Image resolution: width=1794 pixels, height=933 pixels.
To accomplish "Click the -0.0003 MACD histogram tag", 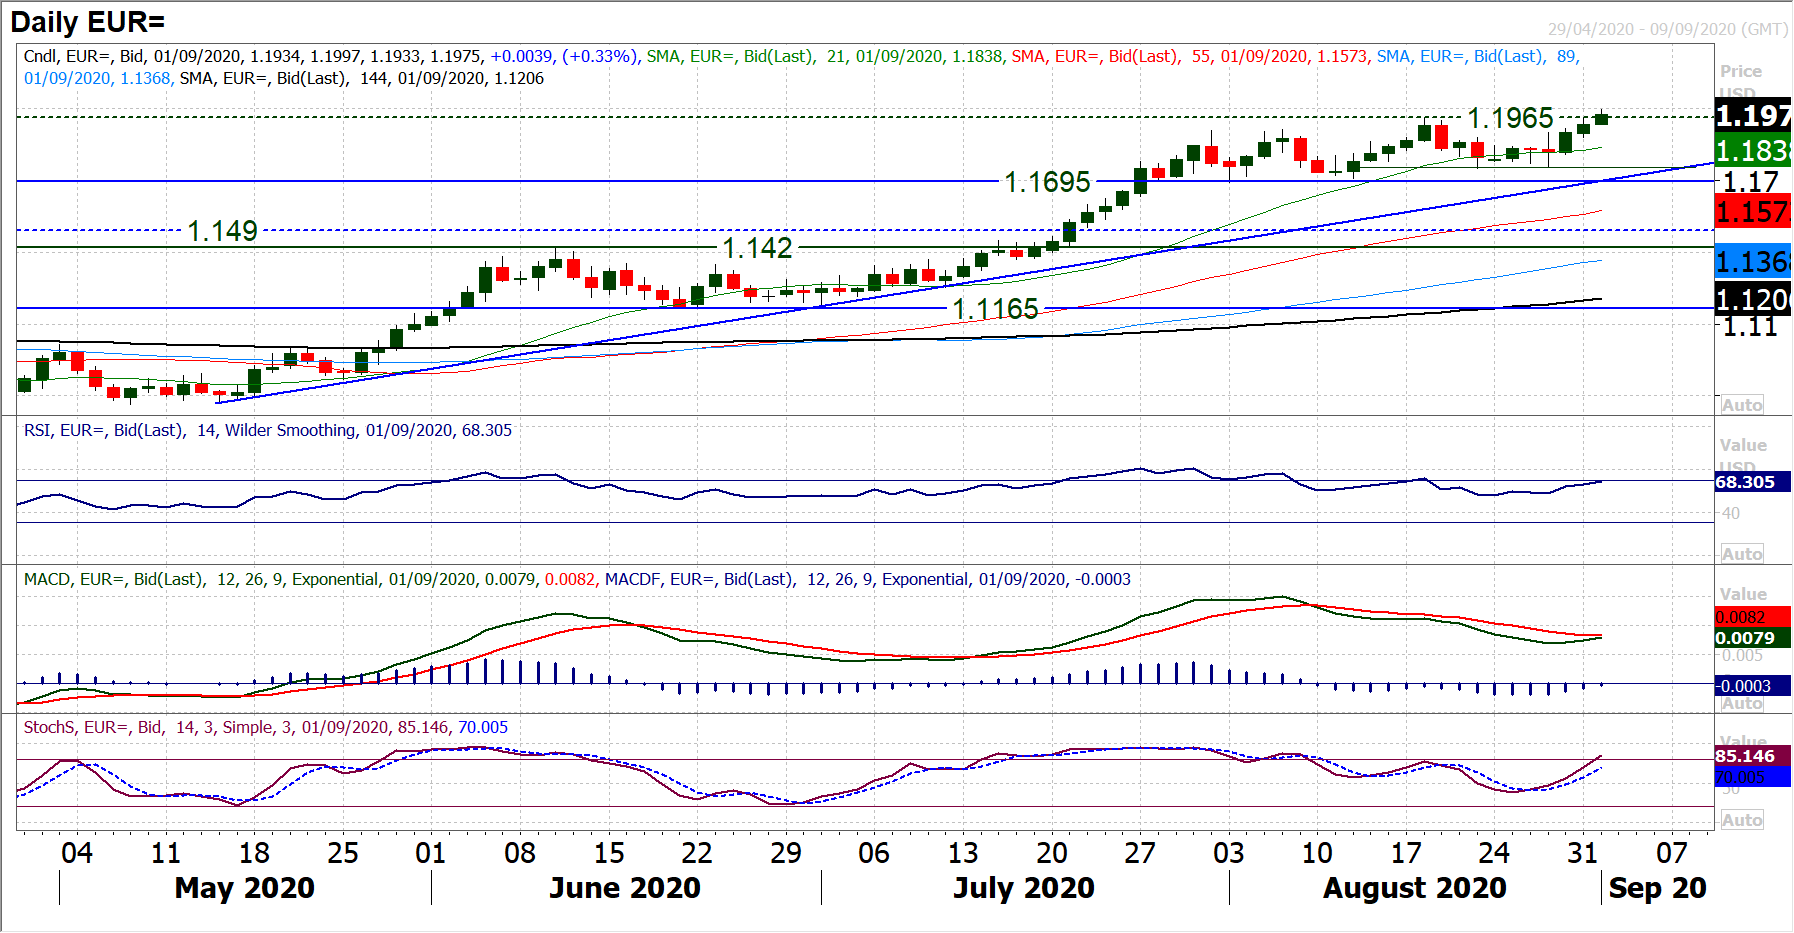I will point(1753,686).
